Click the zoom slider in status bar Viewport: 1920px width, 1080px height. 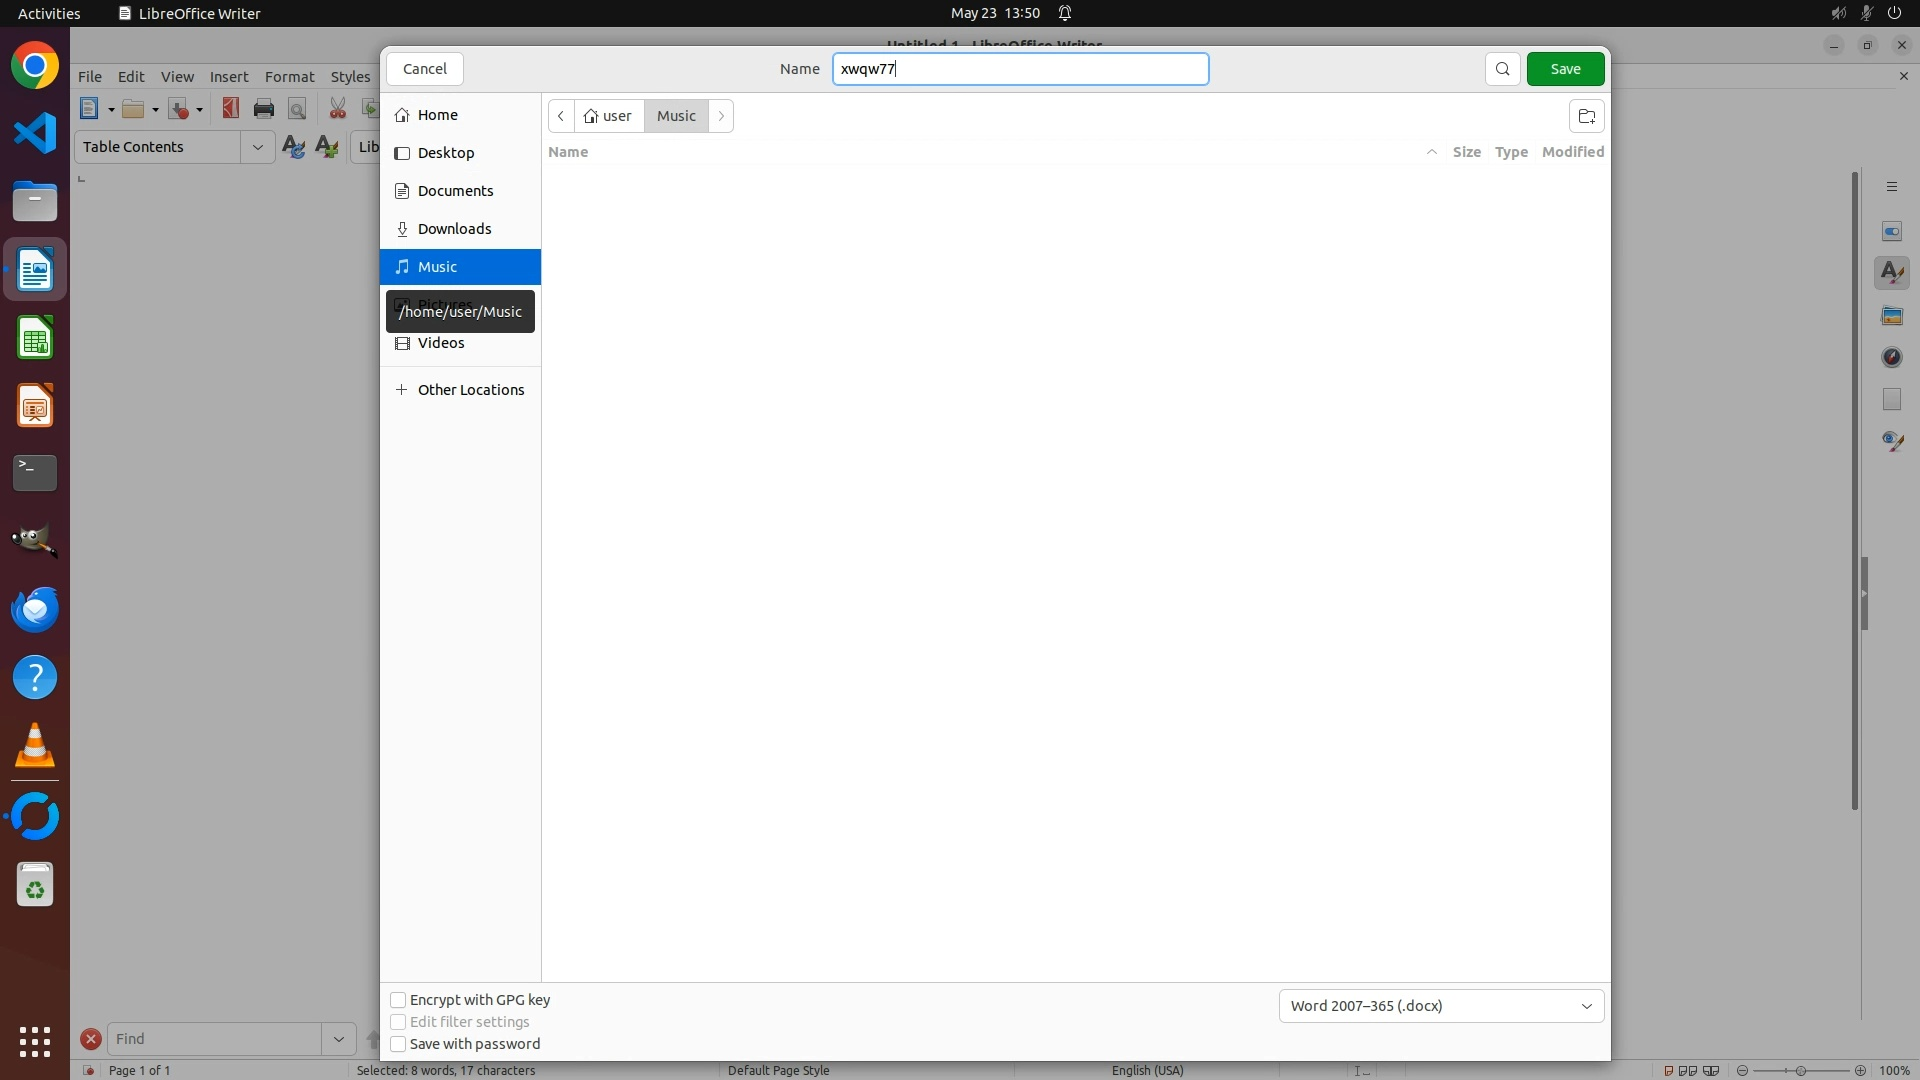point(1800,1070)
